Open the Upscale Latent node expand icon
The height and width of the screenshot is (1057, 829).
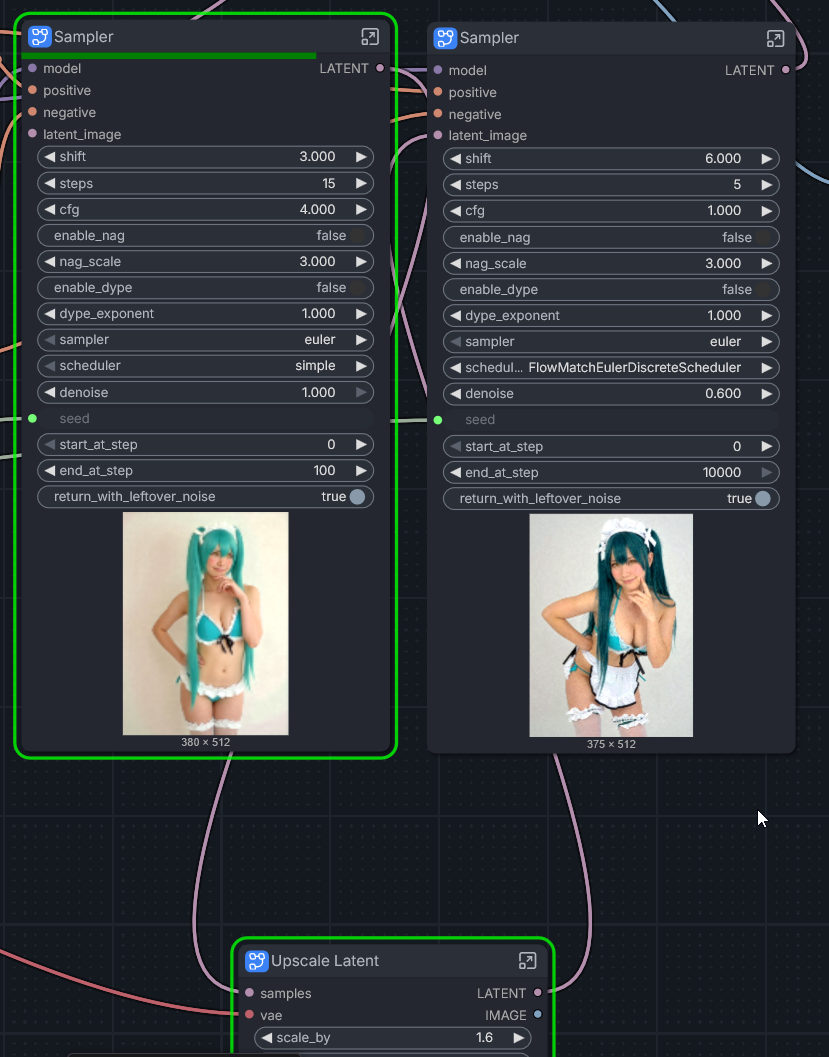528,961
